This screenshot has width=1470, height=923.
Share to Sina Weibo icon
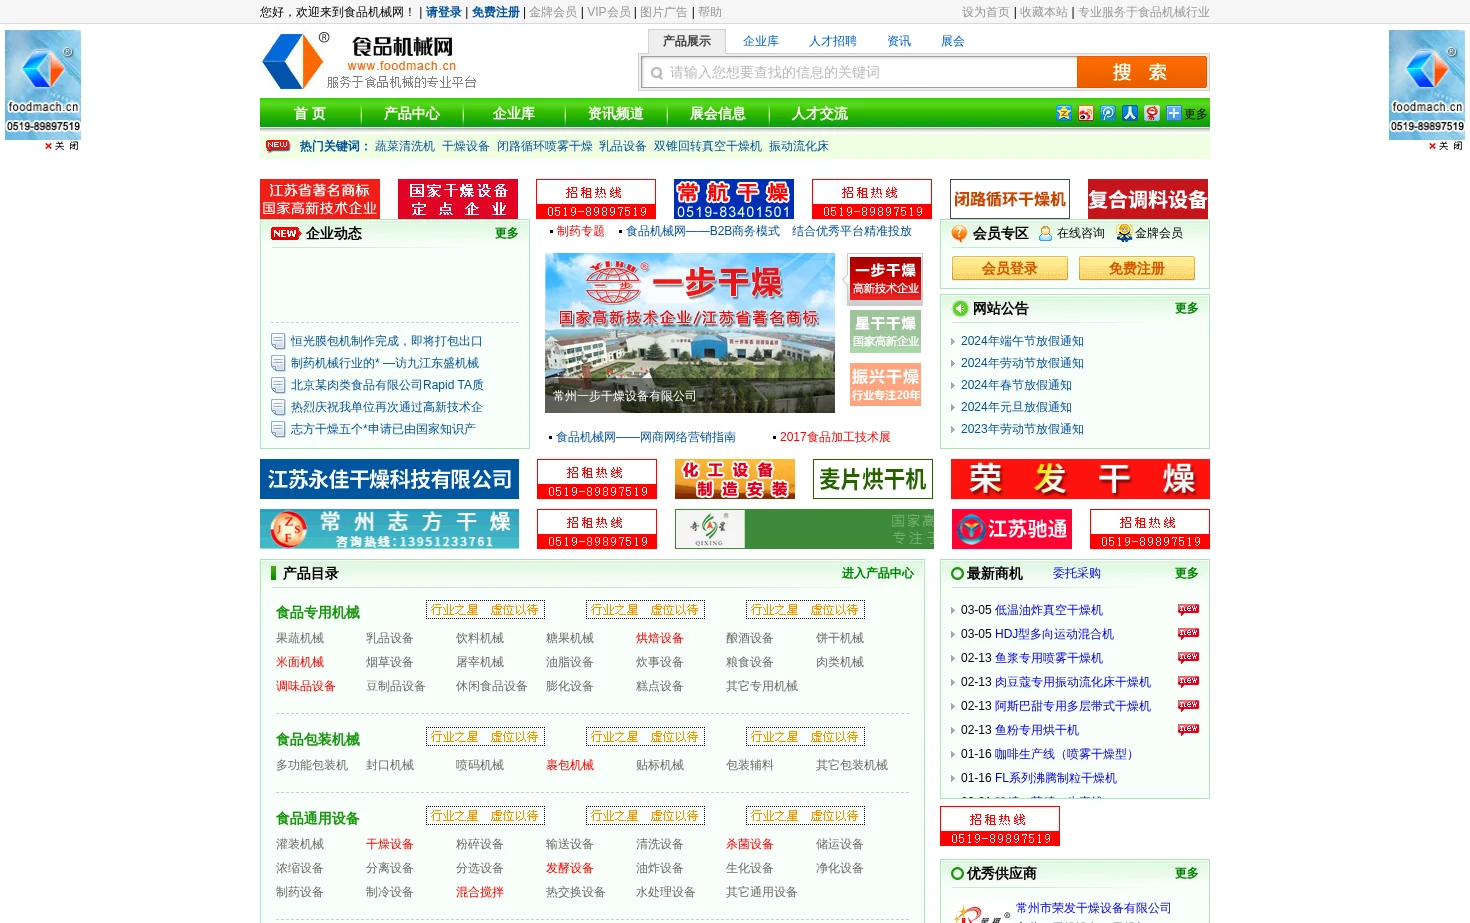click(1086, 113)
